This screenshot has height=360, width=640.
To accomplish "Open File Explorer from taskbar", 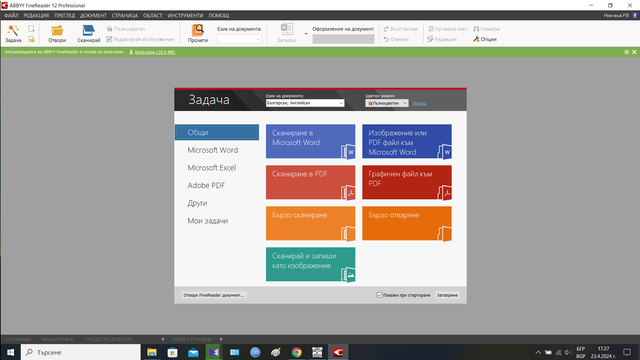I will point(152,352).
